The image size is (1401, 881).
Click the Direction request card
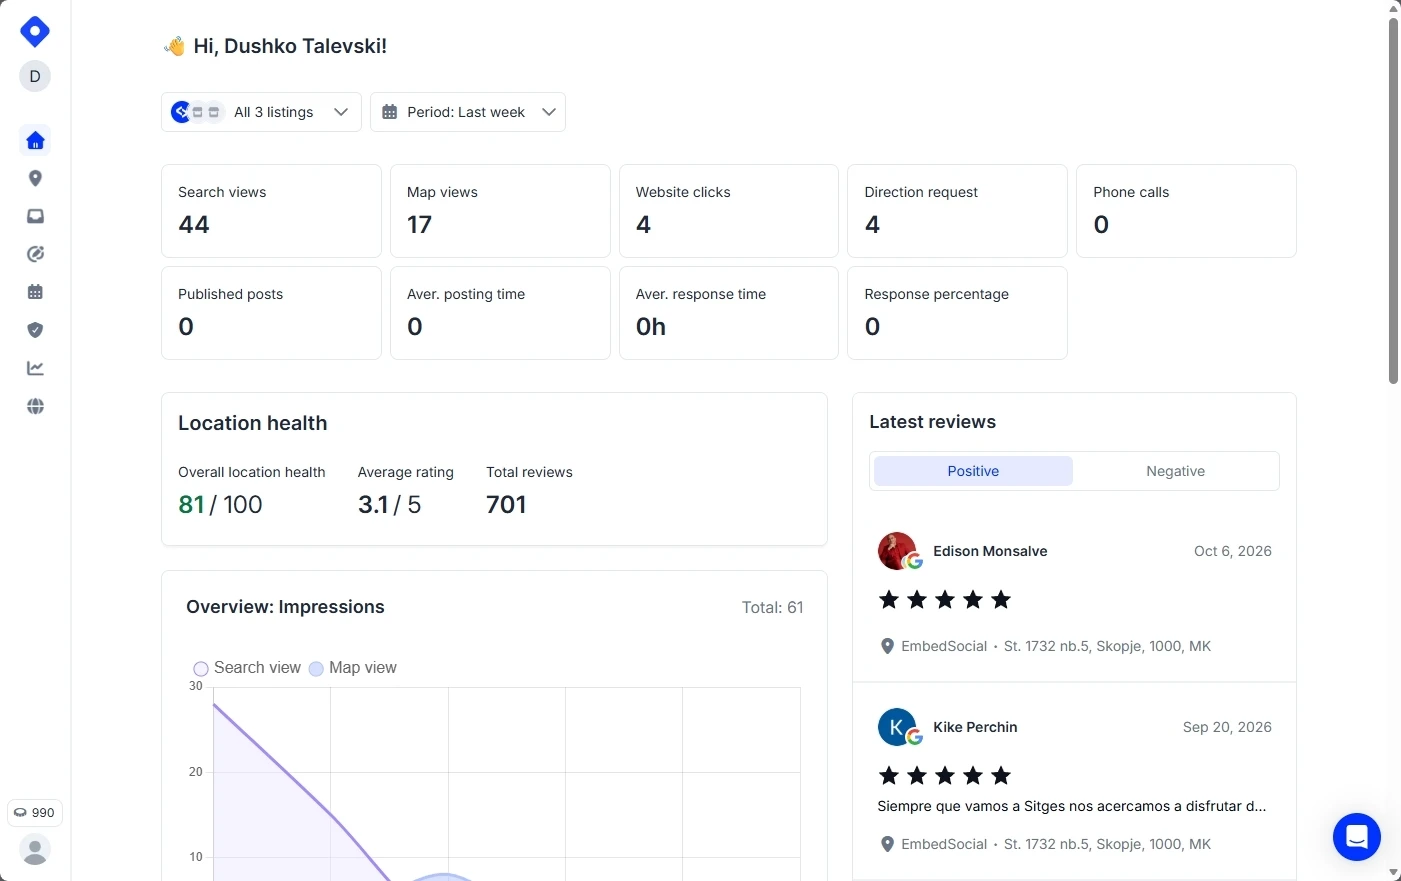pos(957,211)
